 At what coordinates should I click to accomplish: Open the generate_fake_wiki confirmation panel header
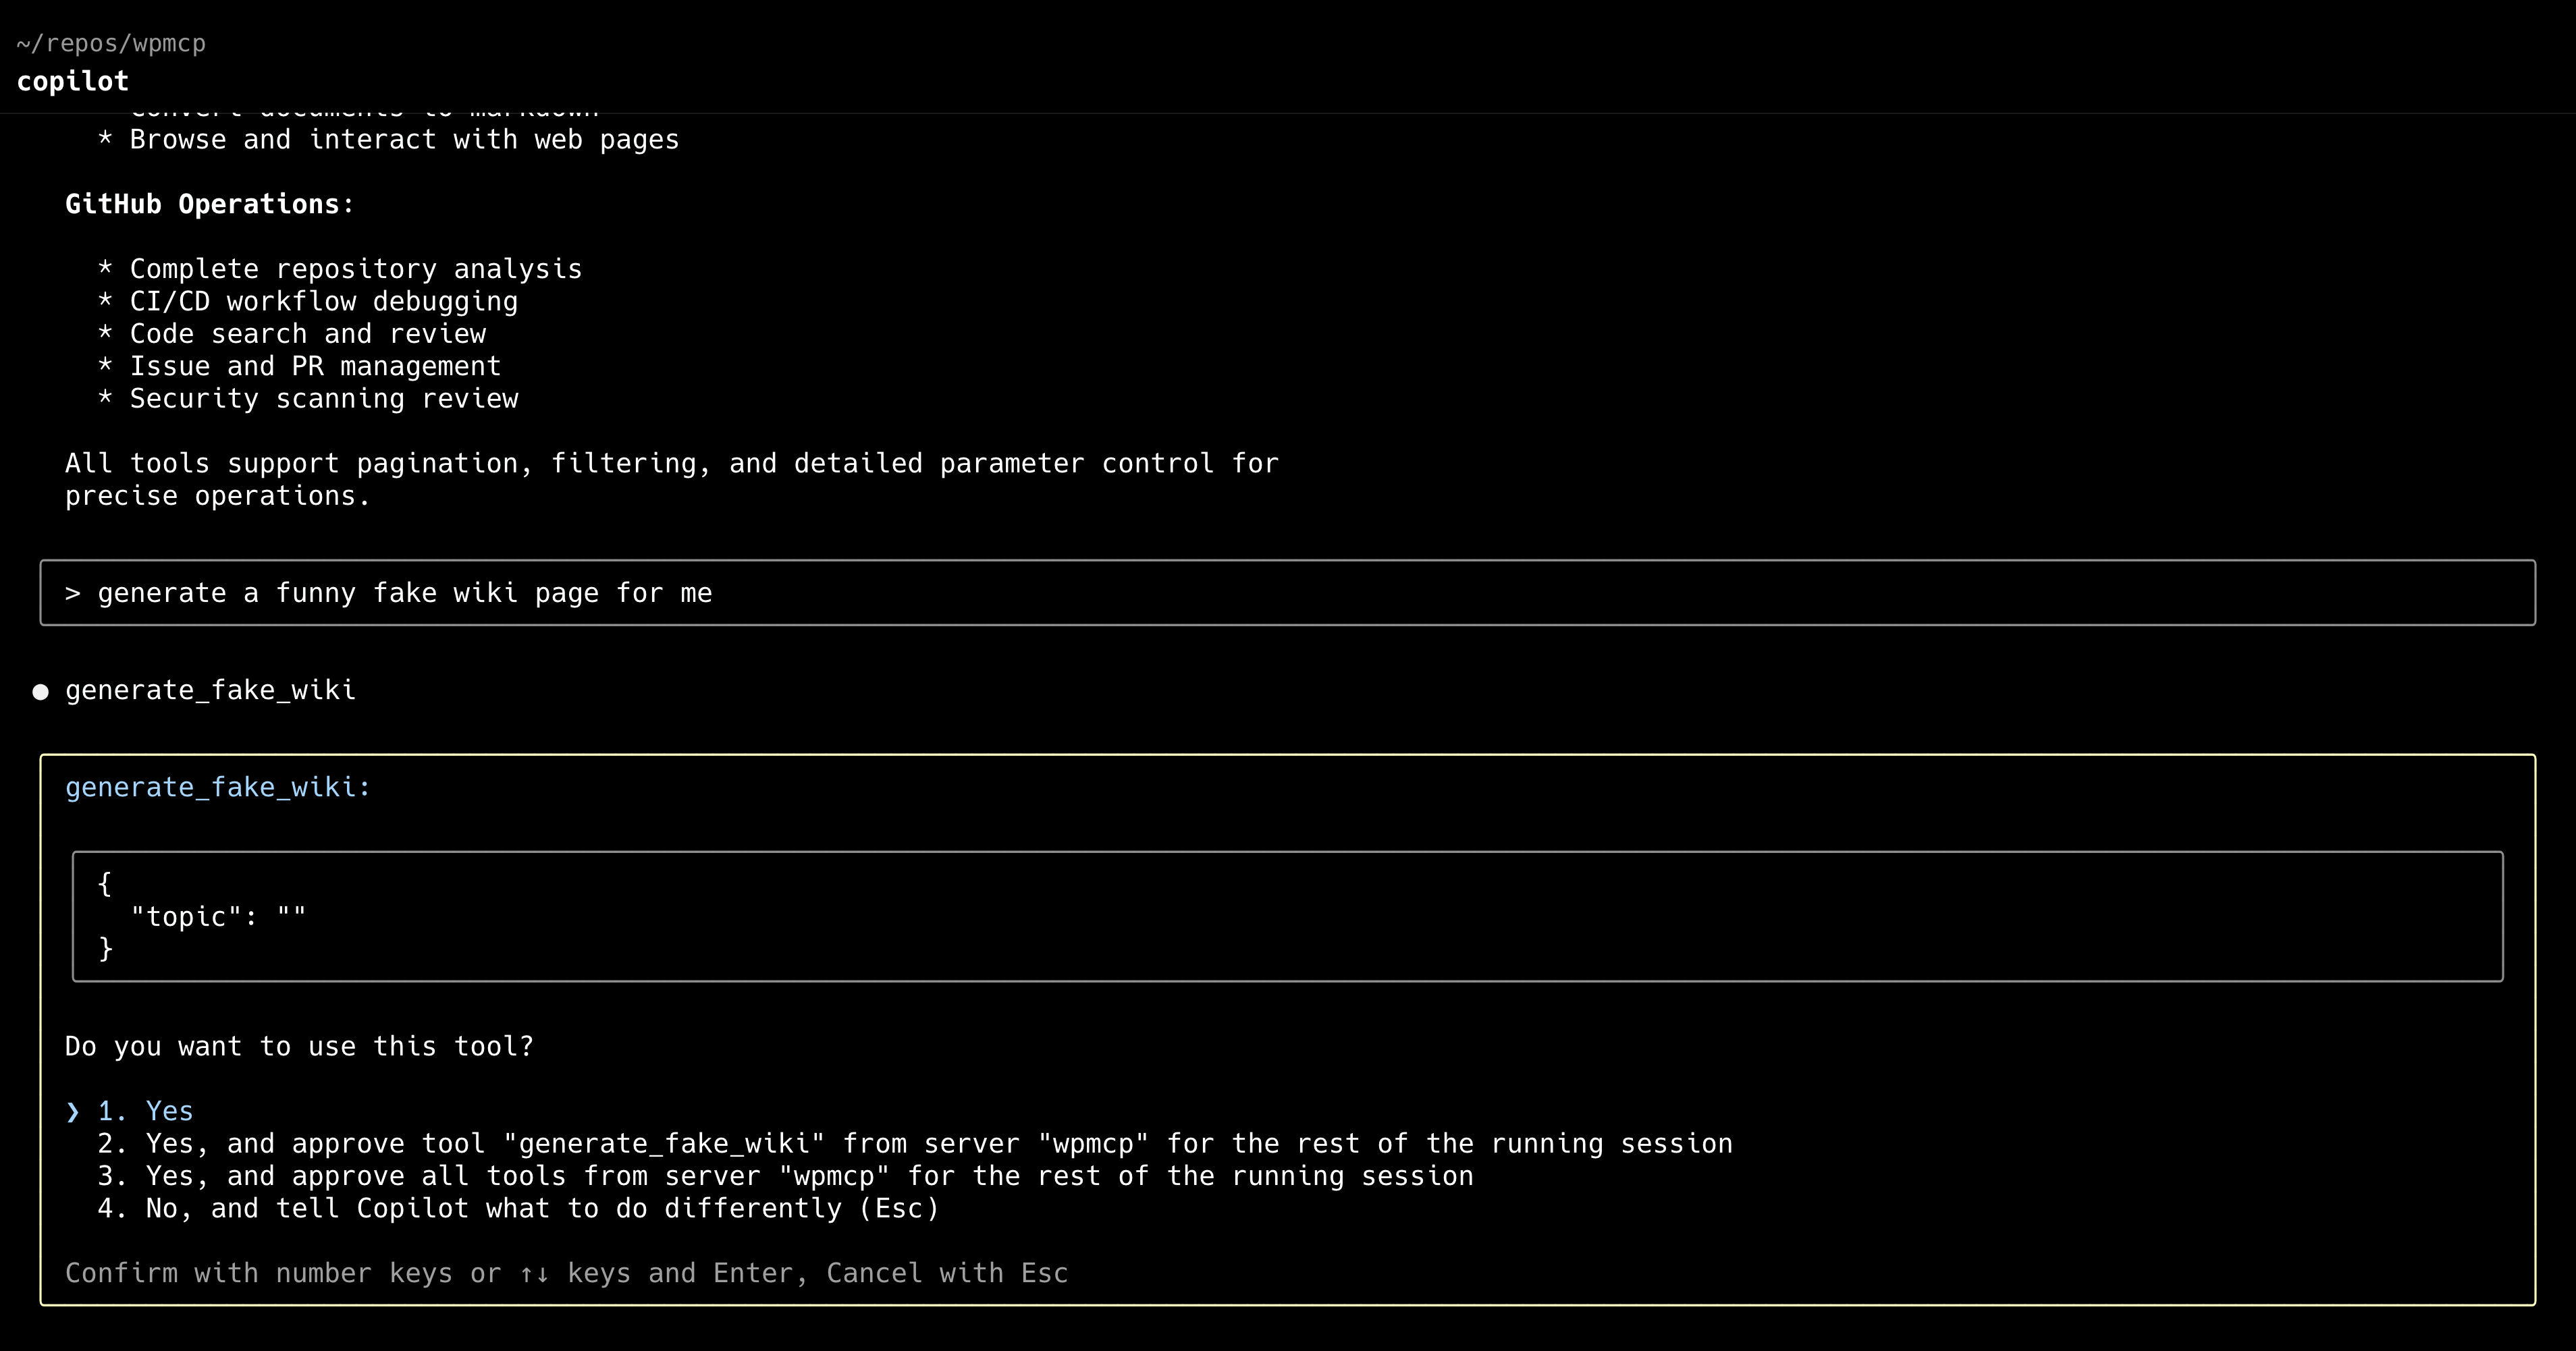point(216,787)
